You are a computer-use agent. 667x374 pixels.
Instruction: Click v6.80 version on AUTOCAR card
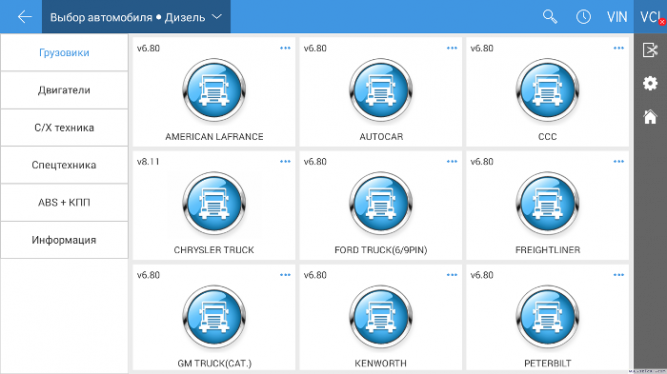pos(315,48)
